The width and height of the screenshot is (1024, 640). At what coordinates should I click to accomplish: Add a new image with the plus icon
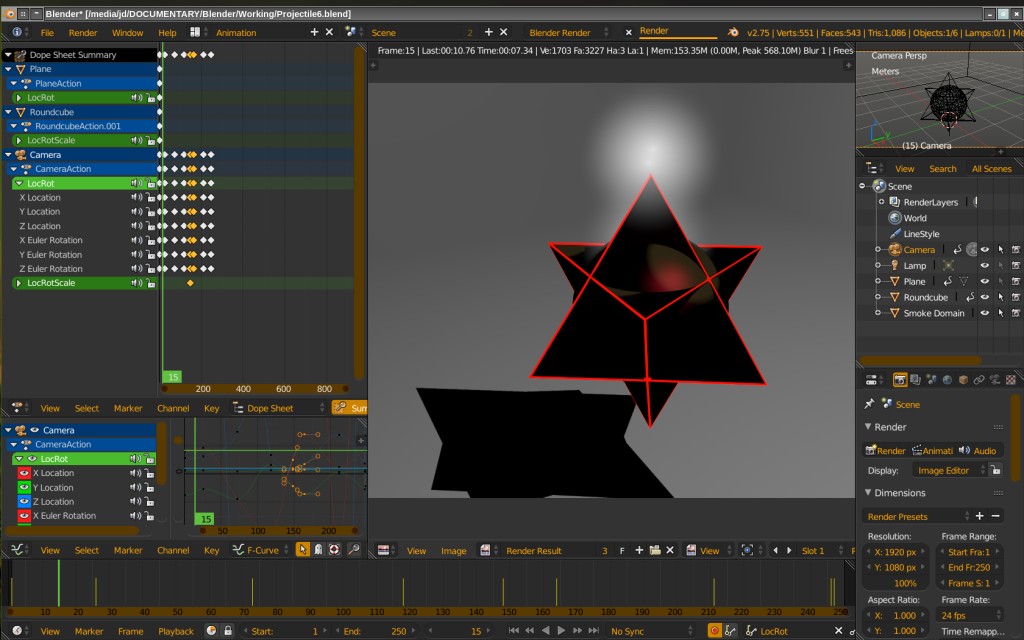pyautogui.click(x=639, y=550)
